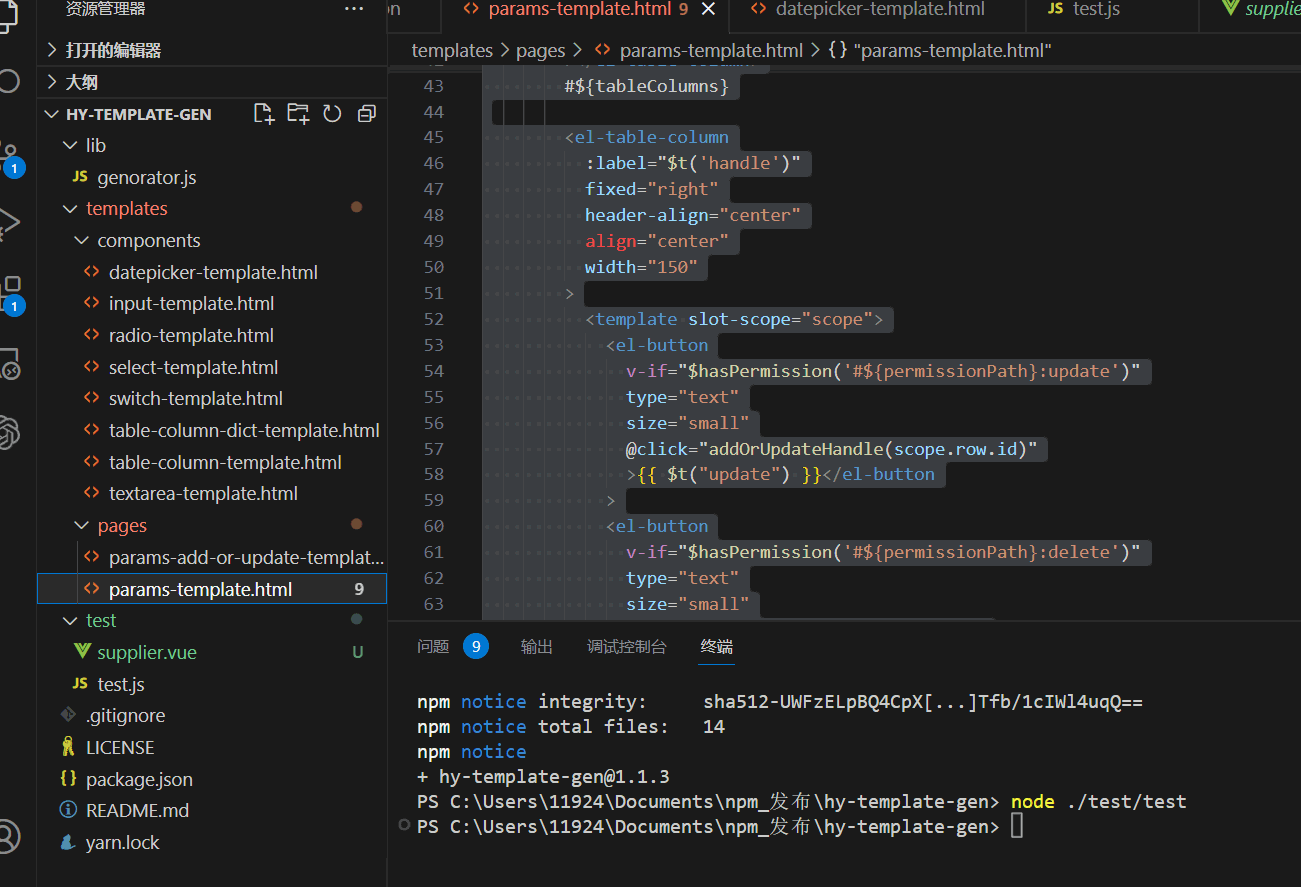Viewport: 1301px width, 887px height.
Task: Switch to the test.js editor tab
Action: 1097,9
